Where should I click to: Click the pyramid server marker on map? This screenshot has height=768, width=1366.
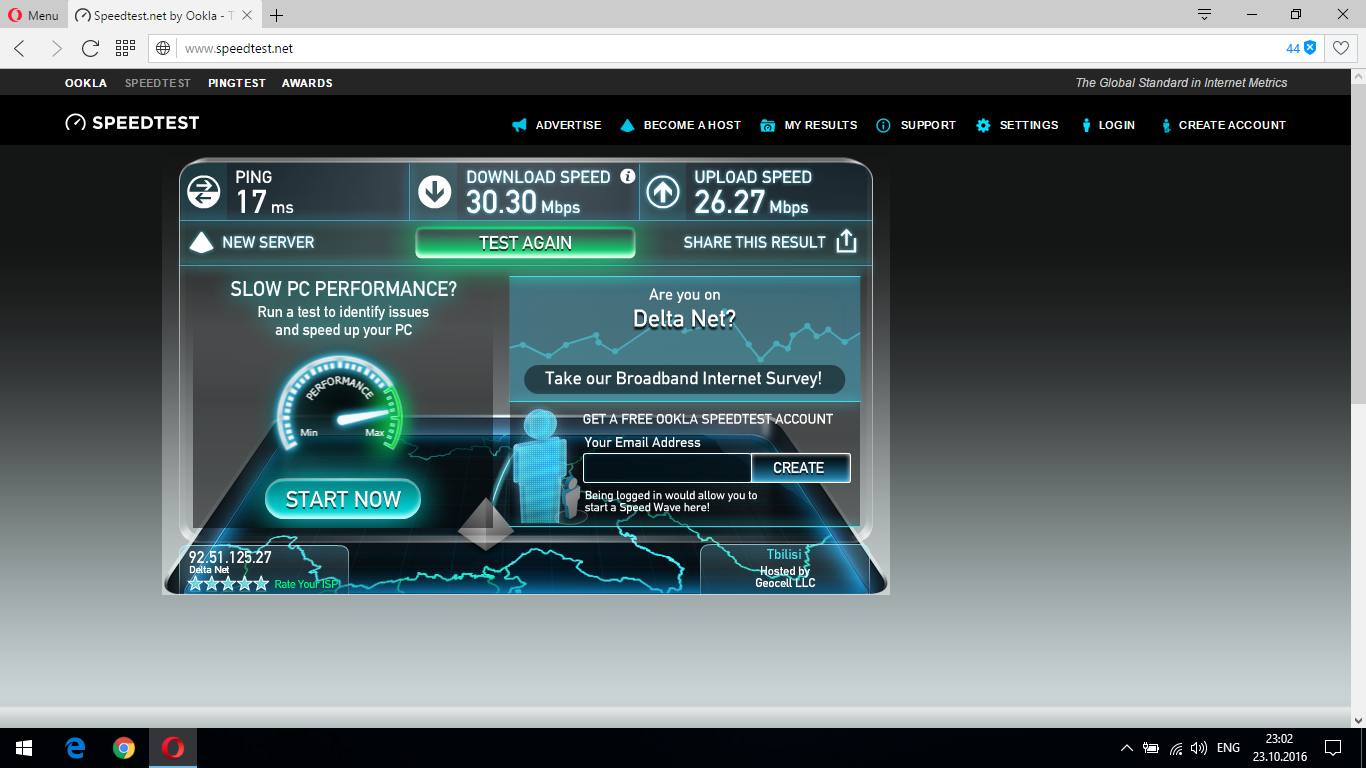486,524
